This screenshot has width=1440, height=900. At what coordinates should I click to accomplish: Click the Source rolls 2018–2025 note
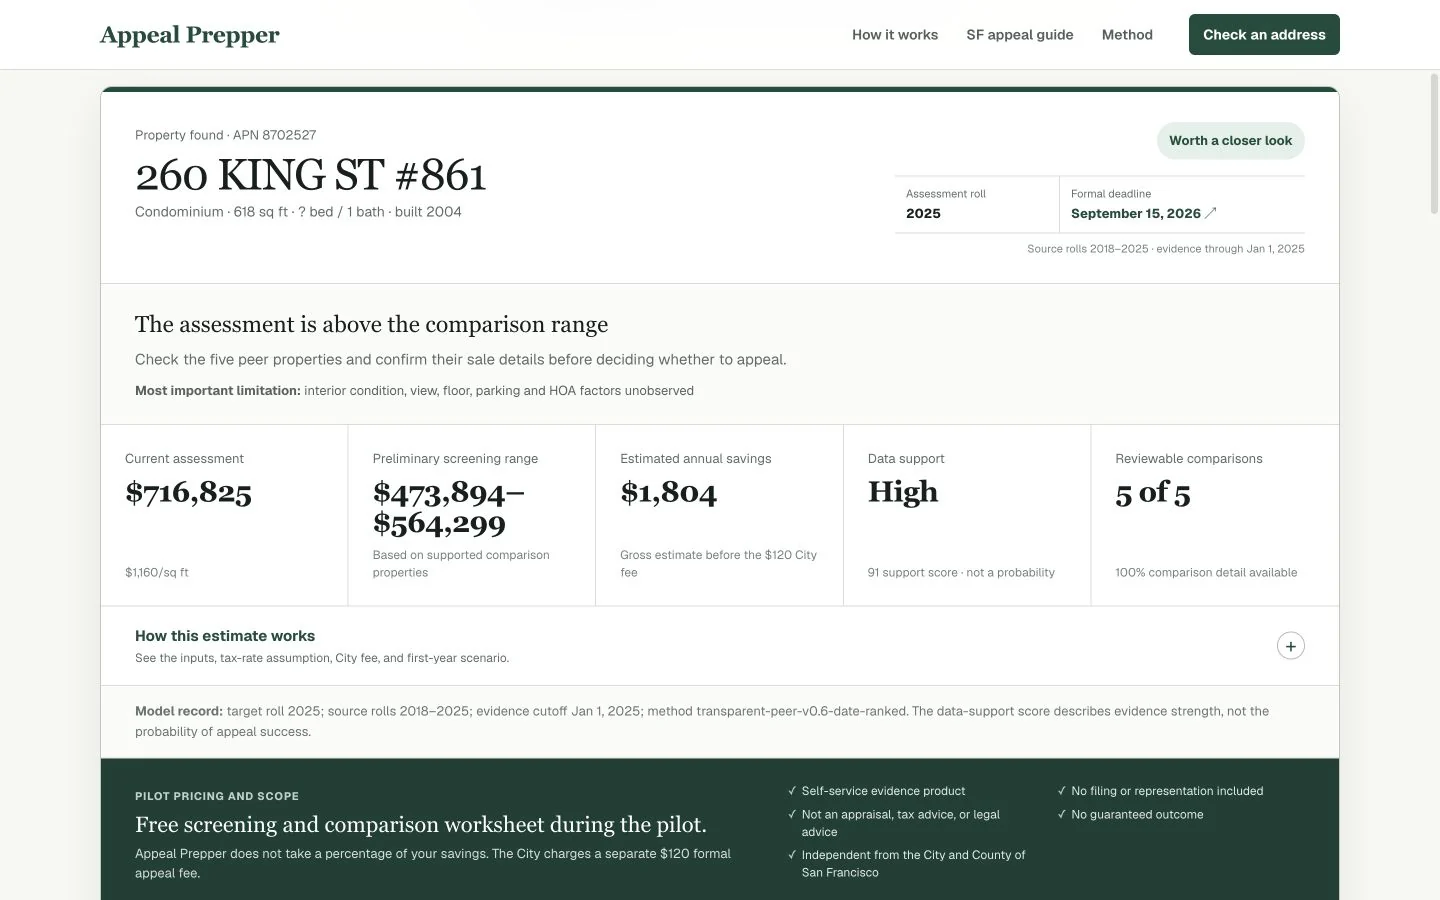[x=1165, y=249]
